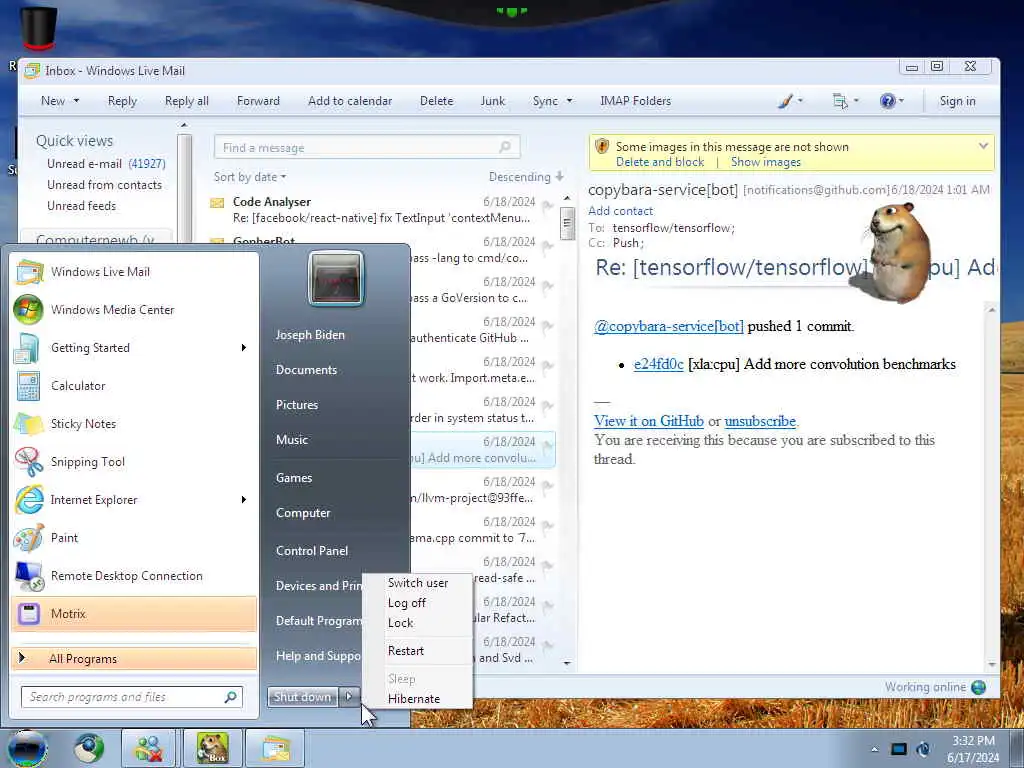The height and width of the screenshot is (768, 1024).
Task: Open the Sort by date dropdown
Action: tap(249, 177)
